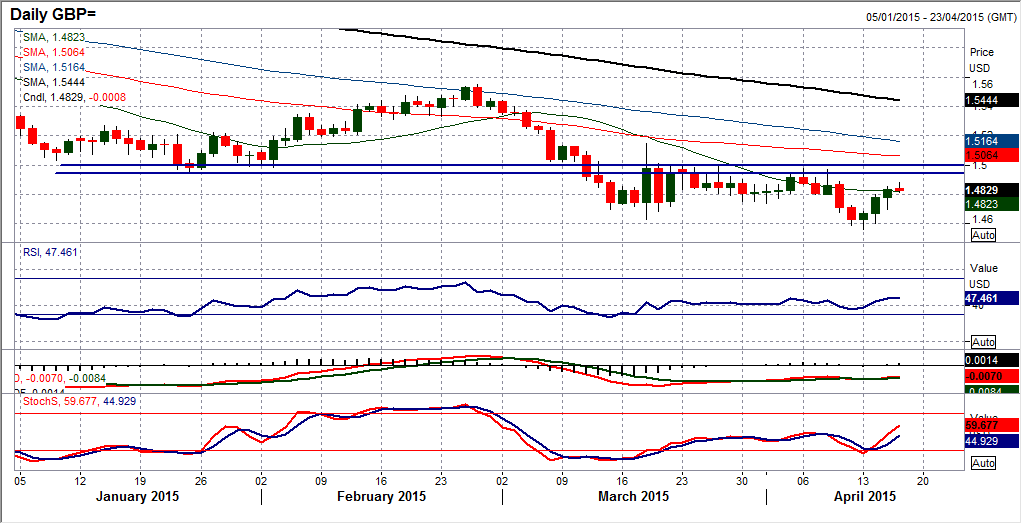This screenshot has height=524, width=1022.
Task: Click the blue 47.461 RSI value tag
Action: [x=991, y=297]
